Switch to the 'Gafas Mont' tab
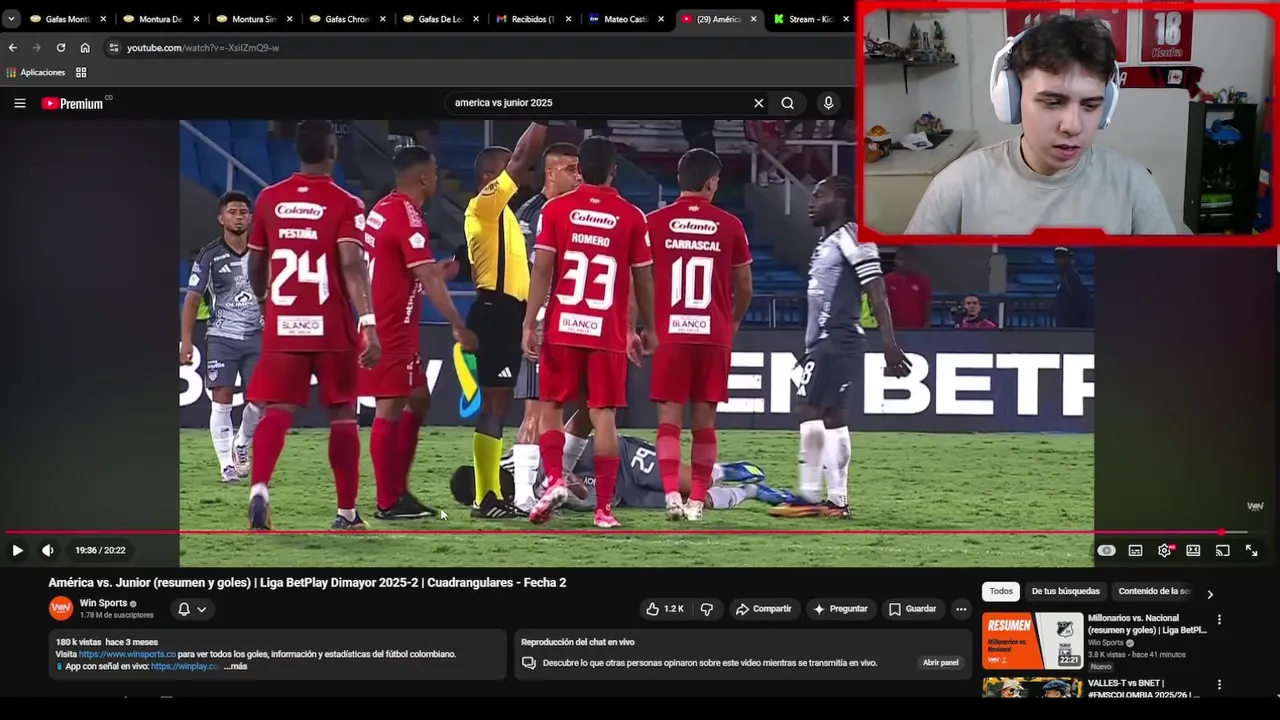The image size is (1280, 720). pyautogui.click(x=68, y=19)
